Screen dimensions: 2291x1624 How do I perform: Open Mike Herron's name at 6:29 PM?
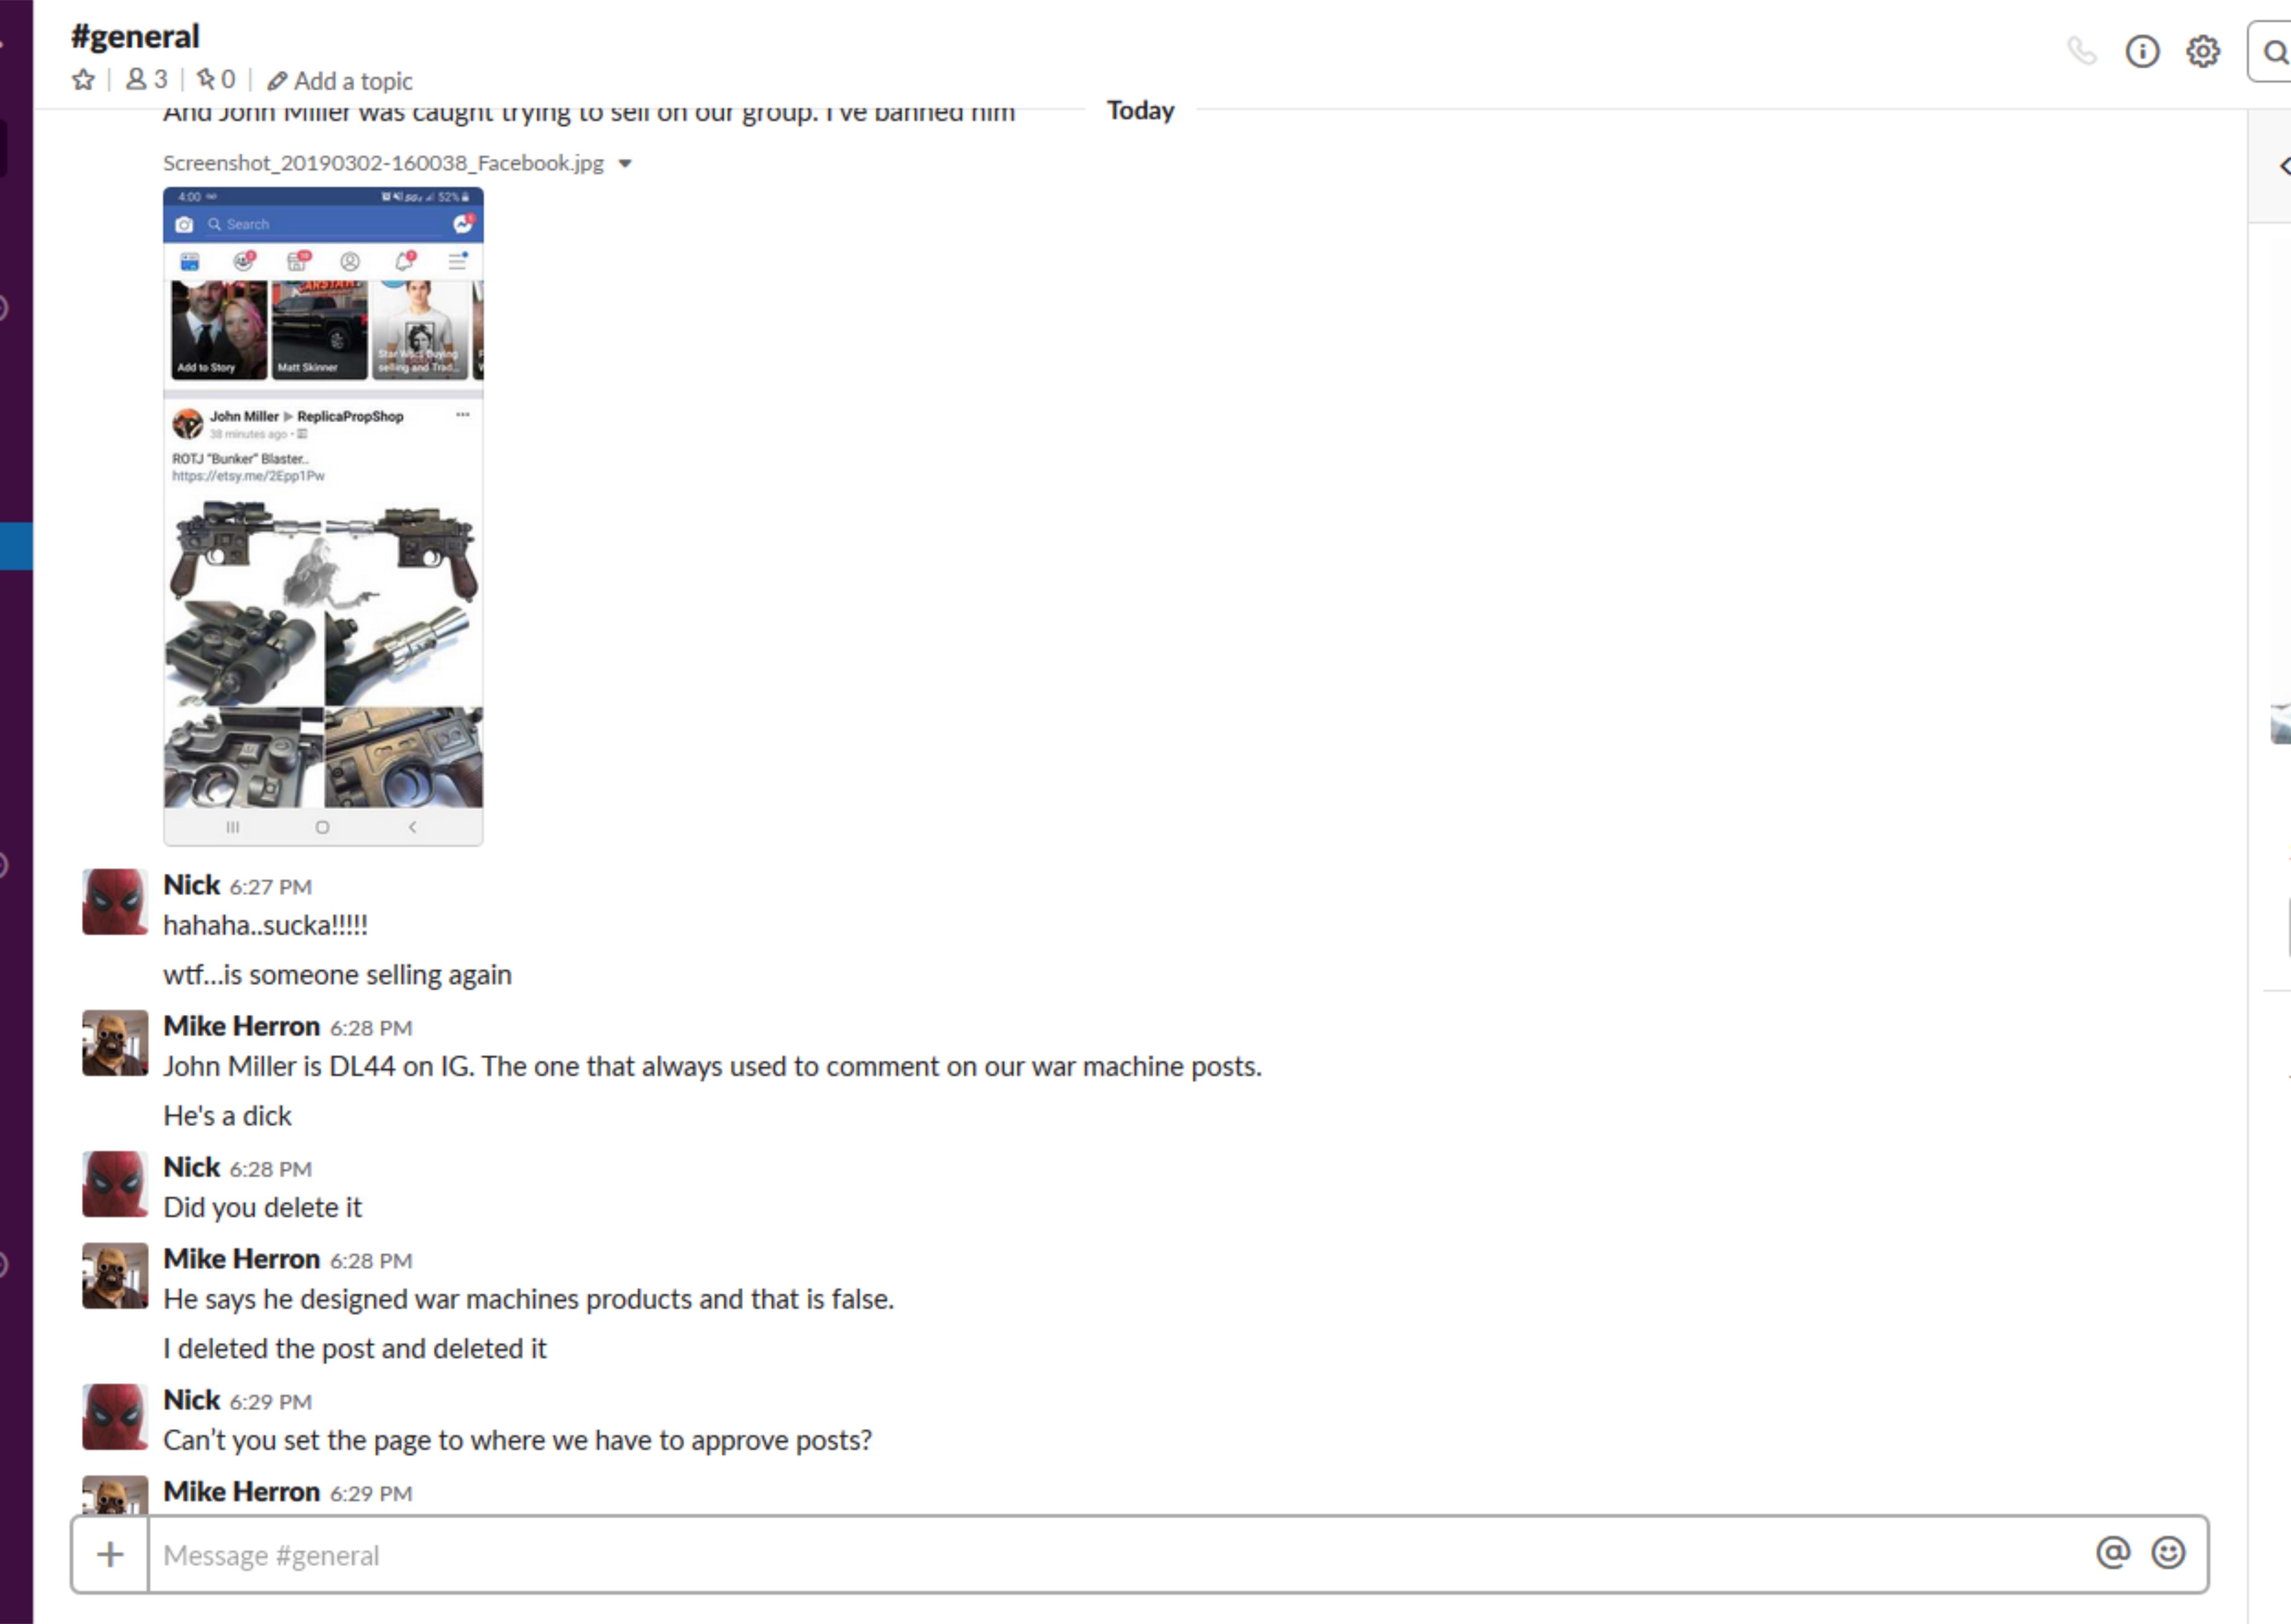(x=241, y=1492)
